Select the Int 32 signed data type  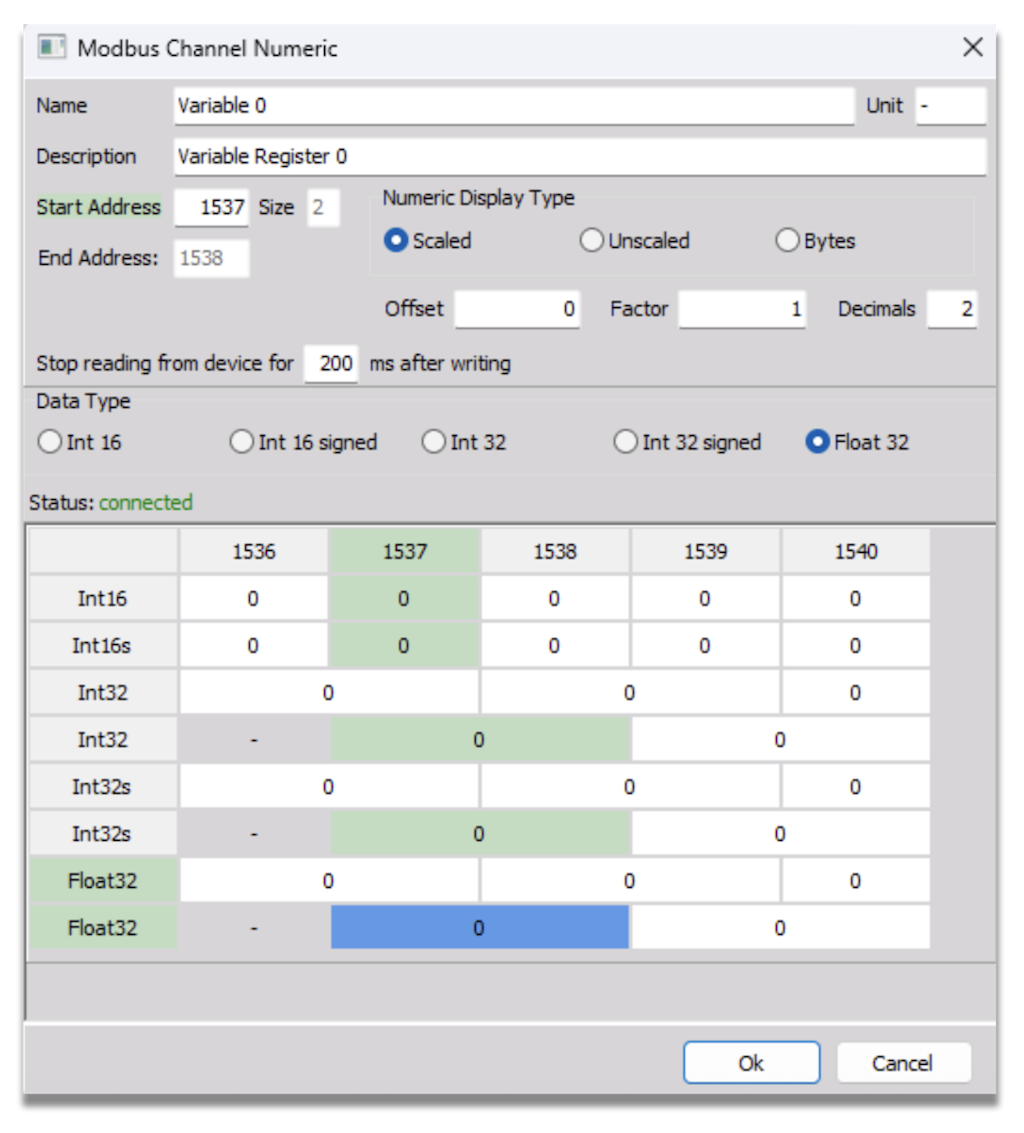tap(626, 441)
